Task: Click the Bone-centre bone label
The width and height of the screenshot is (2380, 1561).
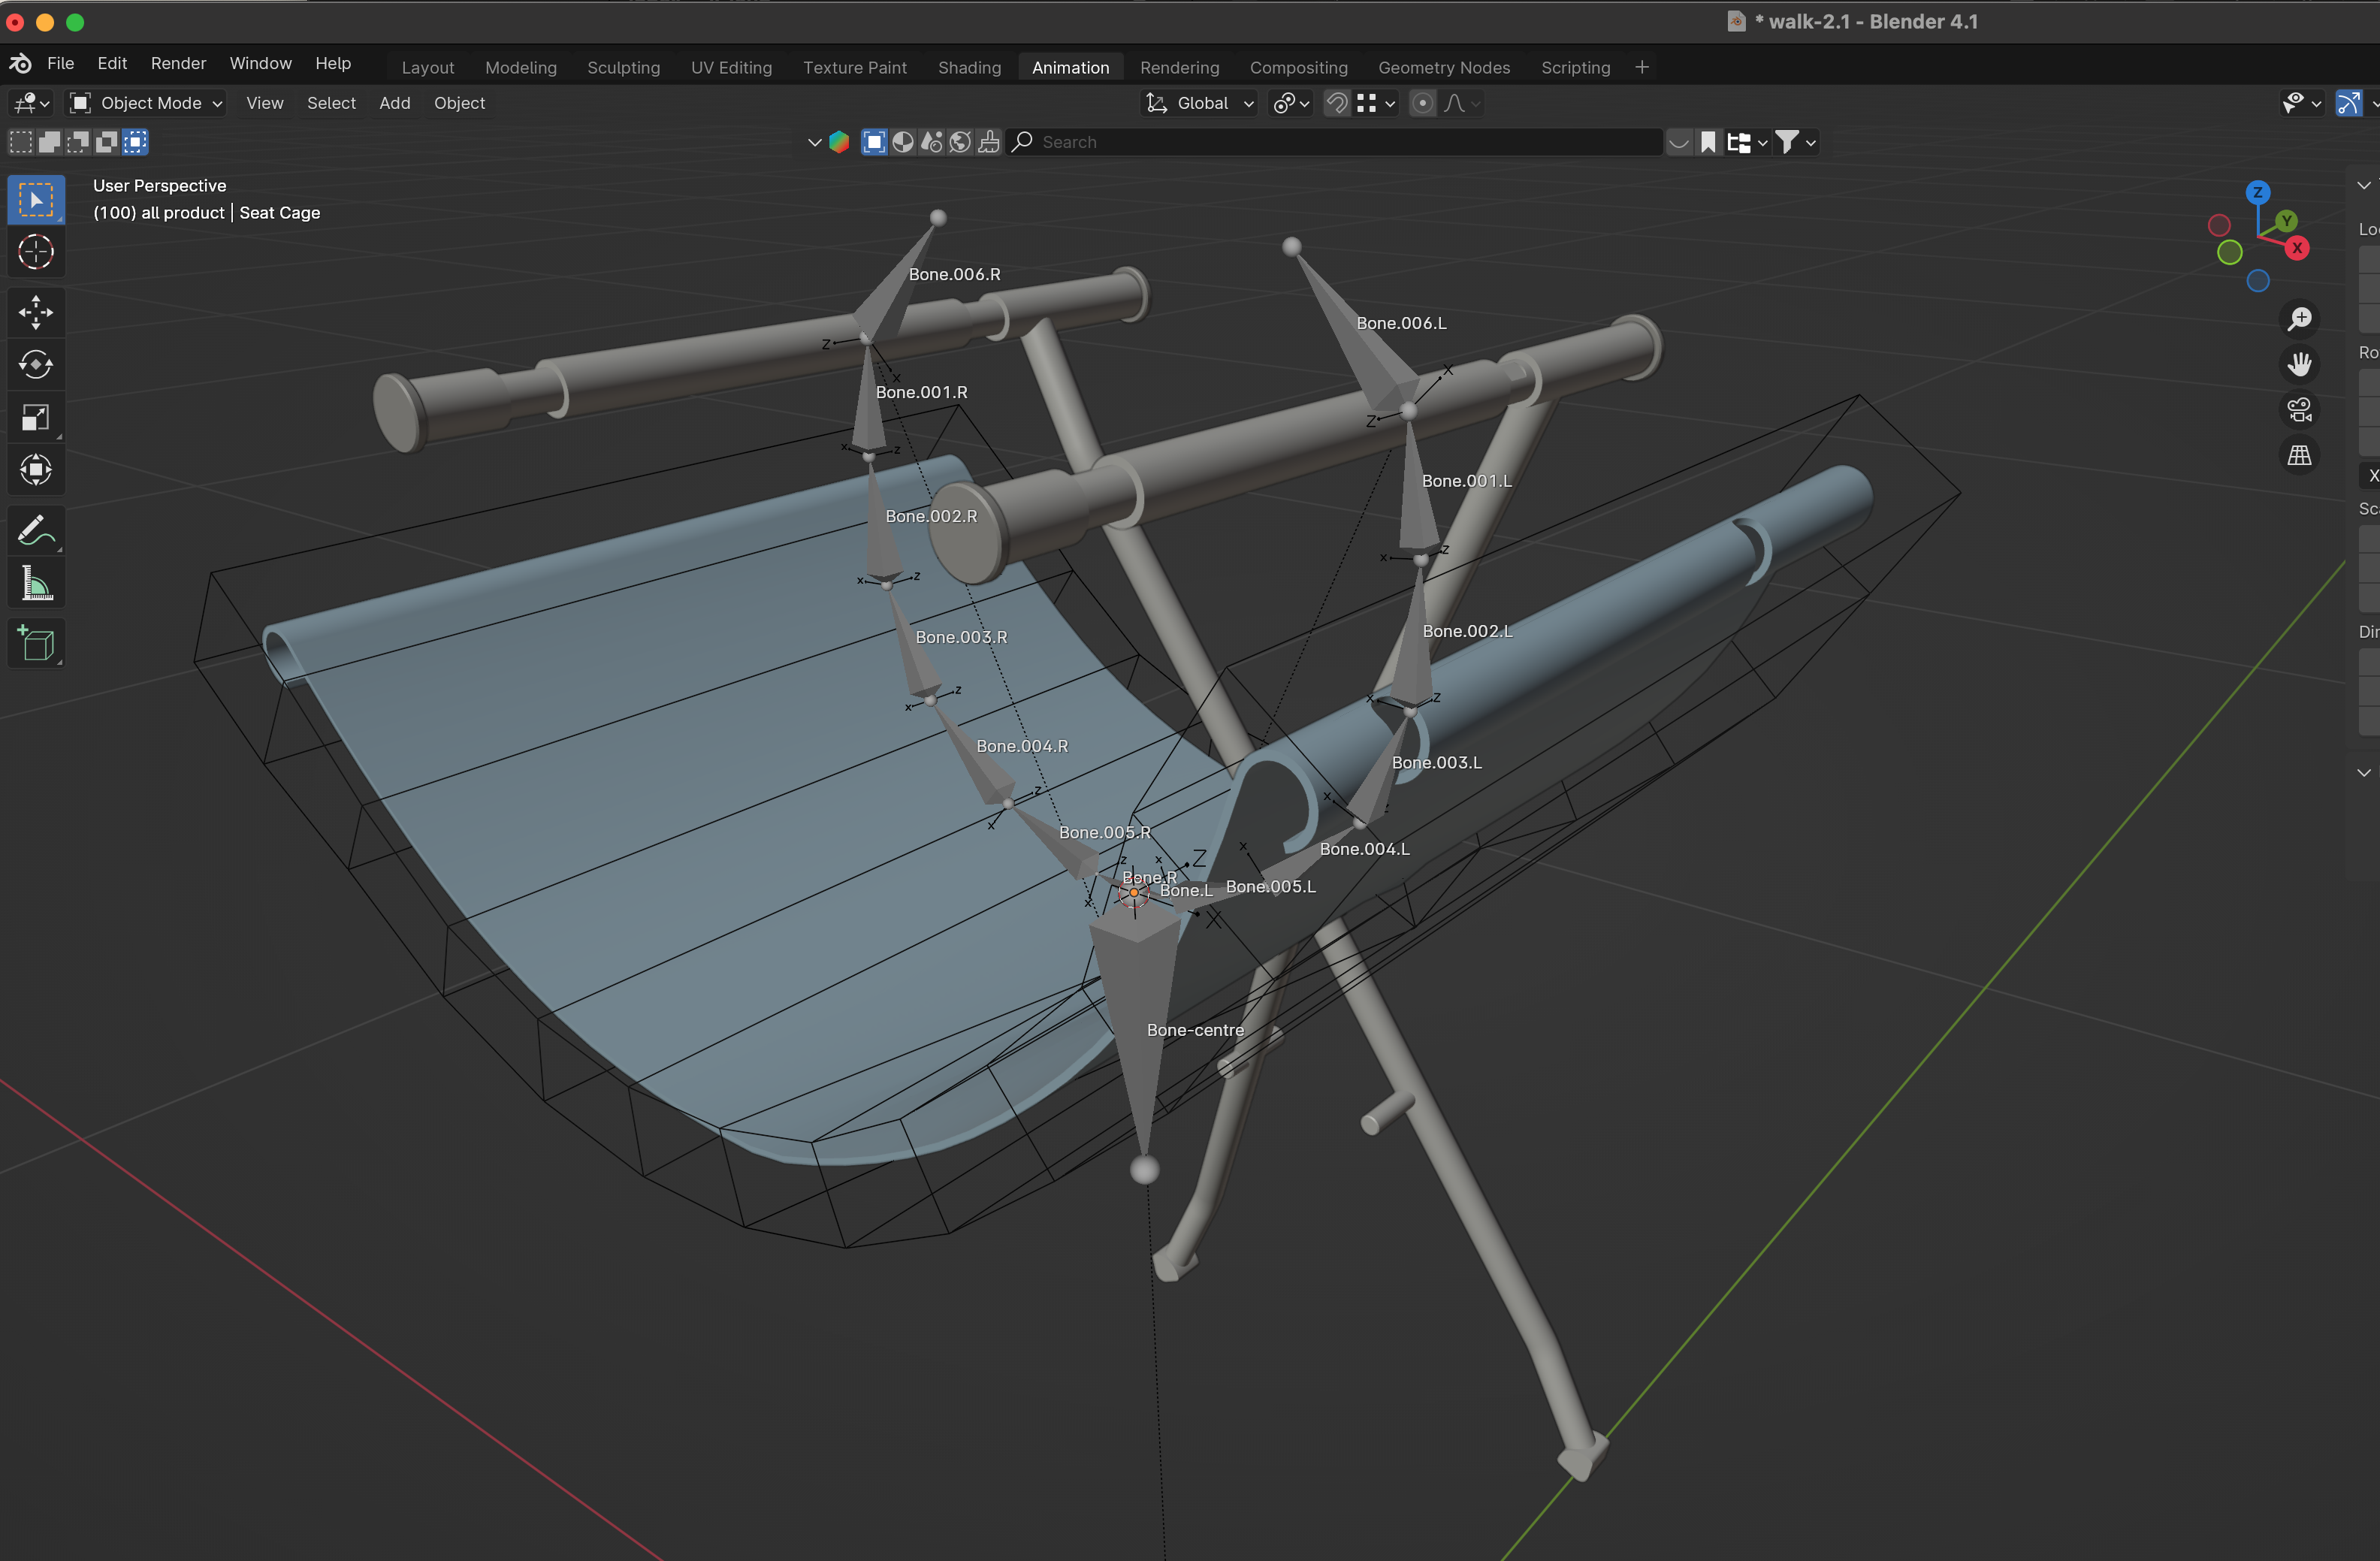Action: pos(1195,1030)
